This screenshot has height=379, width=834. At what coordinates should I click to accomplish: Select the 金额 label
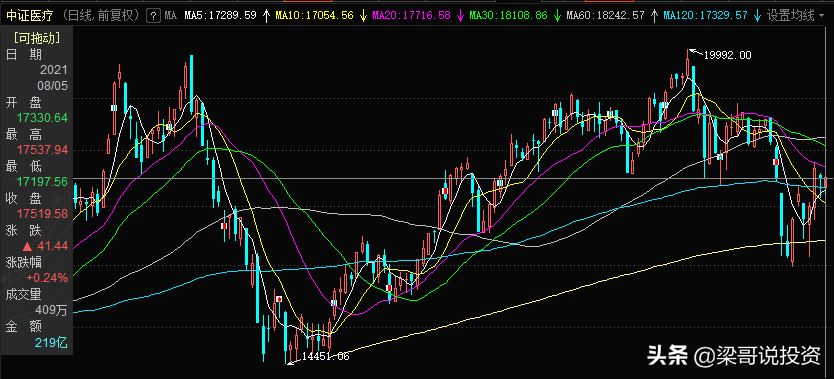click(24, 326)
